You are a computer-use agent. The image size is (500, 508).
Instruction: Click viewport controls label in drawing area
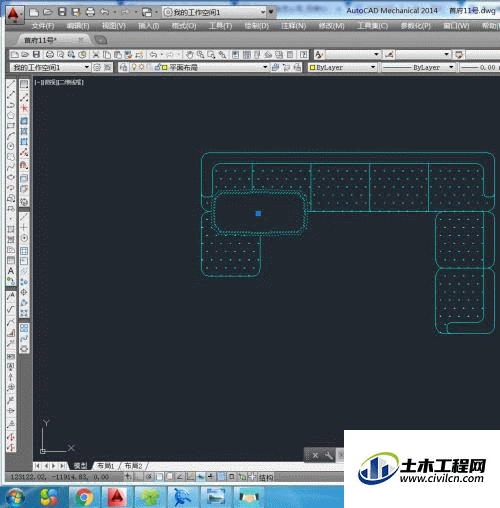click(x=59, y=82)
